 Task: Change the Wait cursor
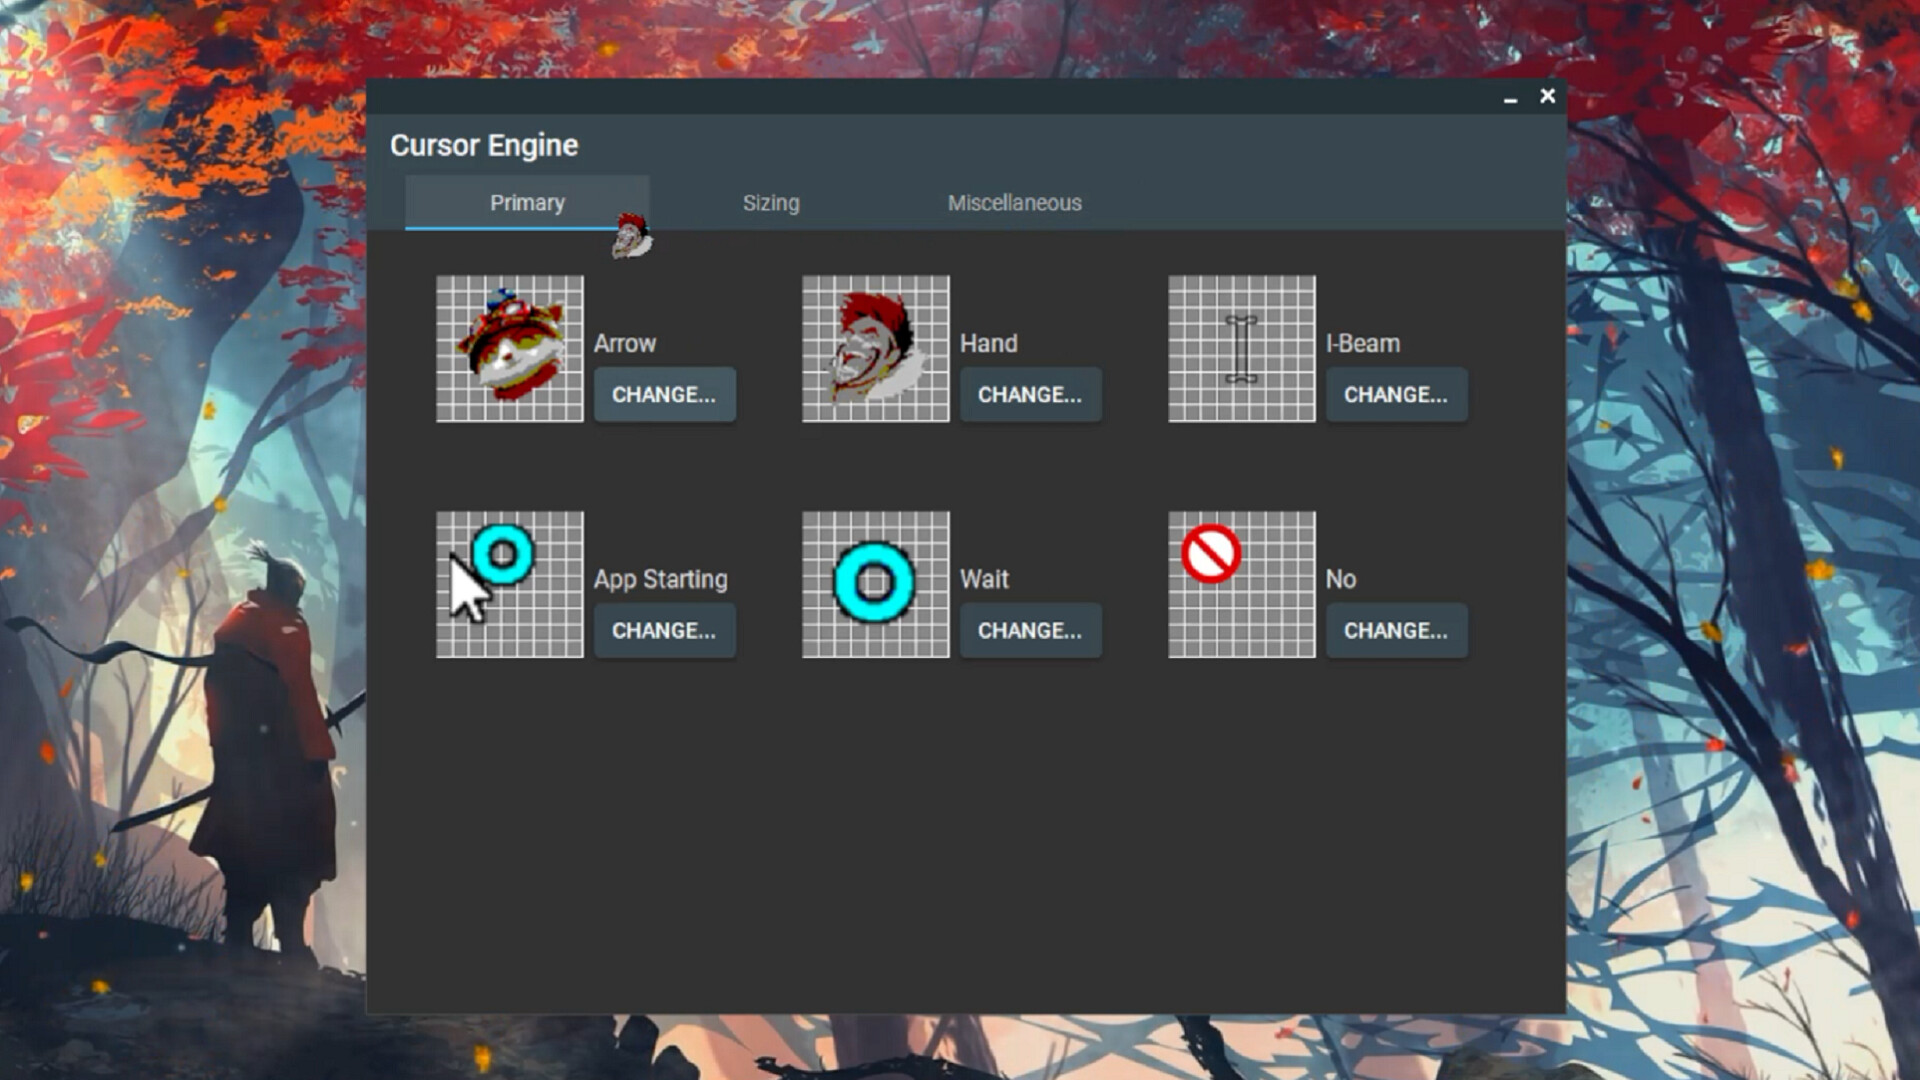pos(1031,631)
